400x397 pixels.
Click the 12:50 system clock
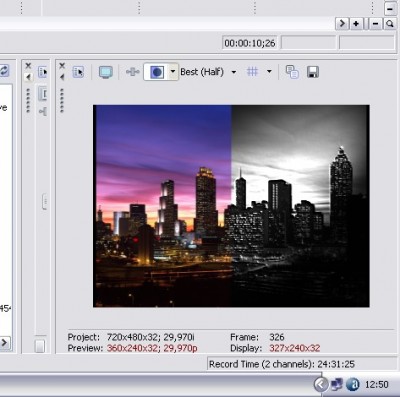click(x=376, y=385)
